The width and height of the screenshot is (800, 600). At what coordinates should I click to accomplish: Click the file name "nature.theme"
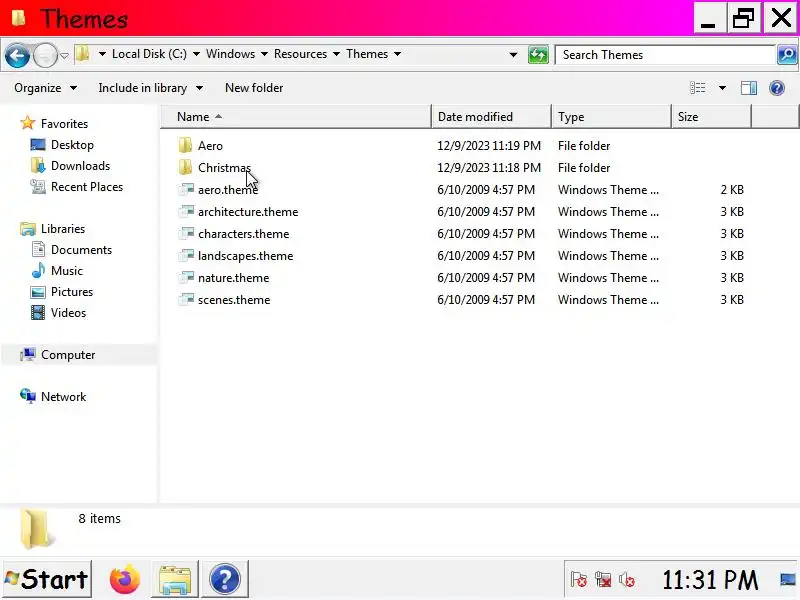point(233,278)
